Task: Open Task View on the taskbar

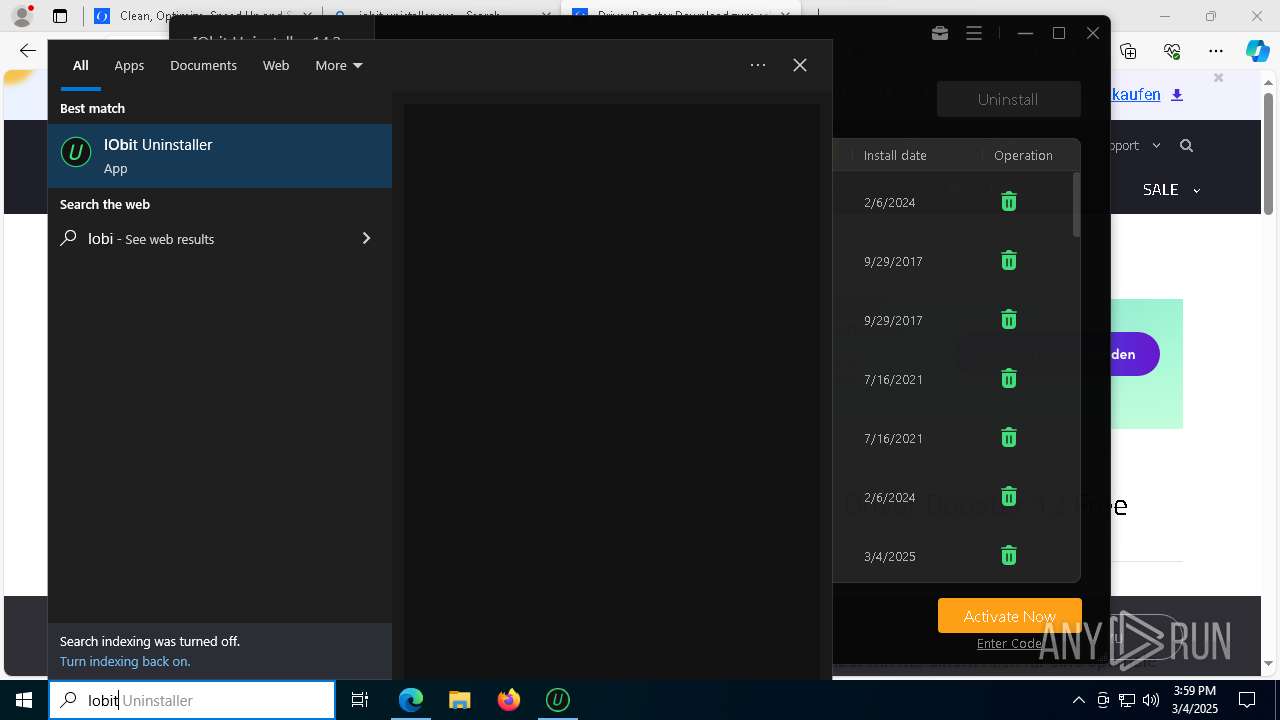Action: pos(360,700)
